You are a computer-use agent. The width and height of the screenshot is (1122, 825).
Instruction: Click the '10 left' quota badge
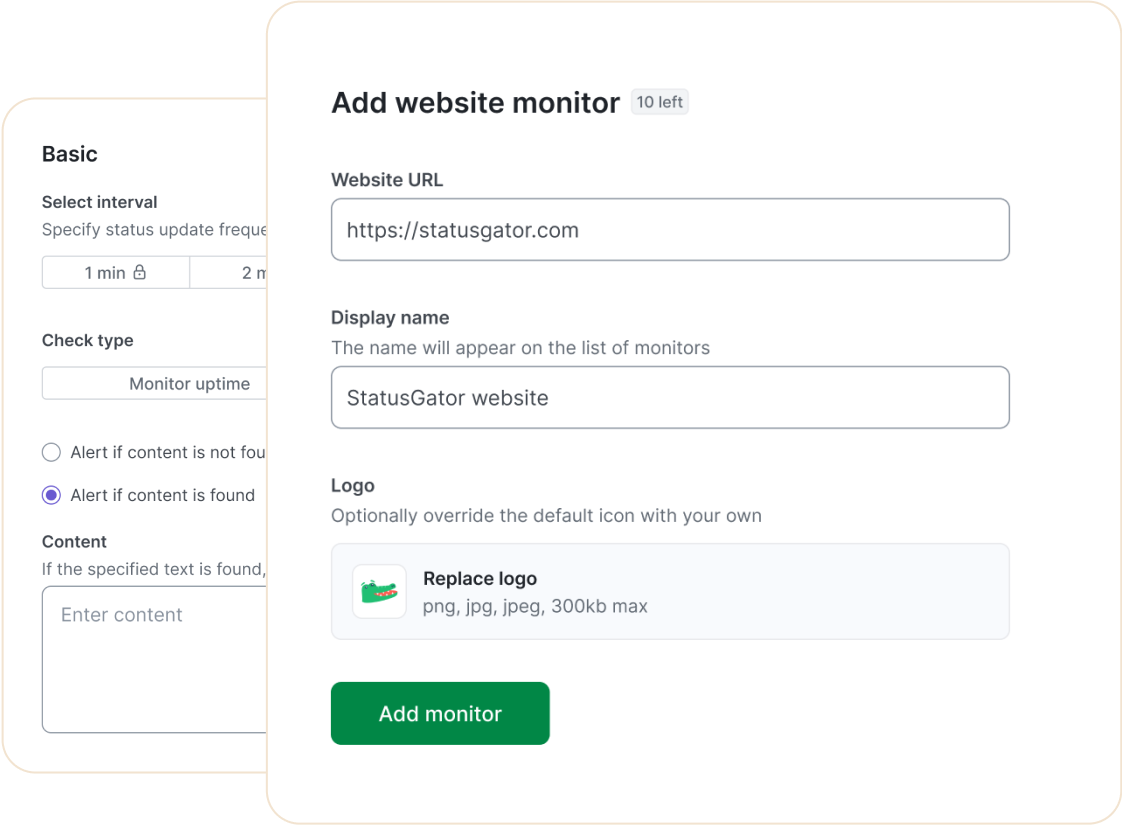[659, 102]
